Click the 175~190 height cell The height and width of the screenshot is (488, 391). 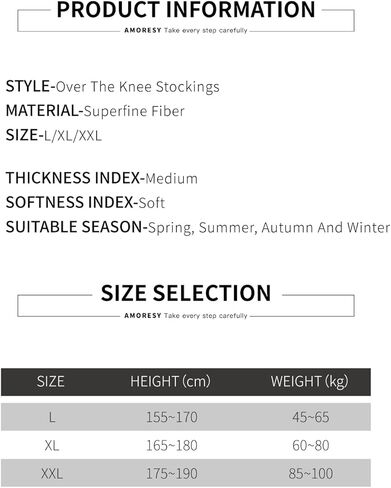pos(172,474)
